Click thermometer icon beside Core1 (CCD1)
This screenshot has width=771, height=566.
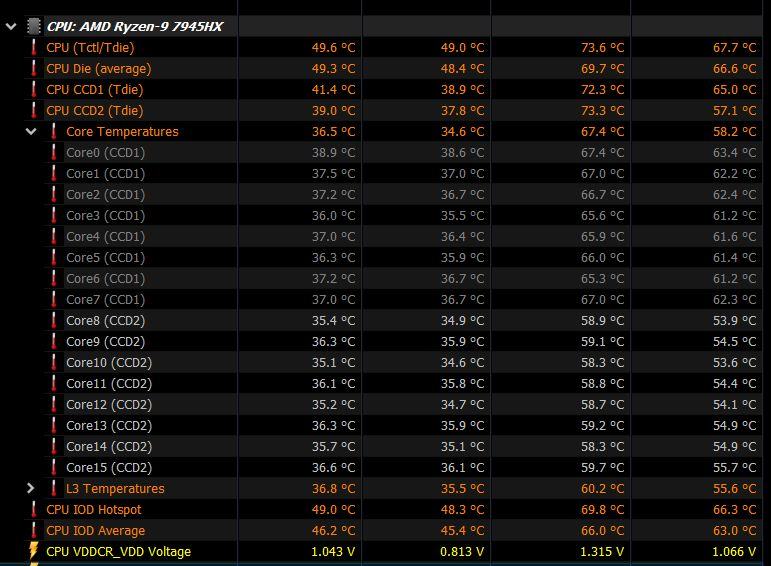[x=54, y=173]
